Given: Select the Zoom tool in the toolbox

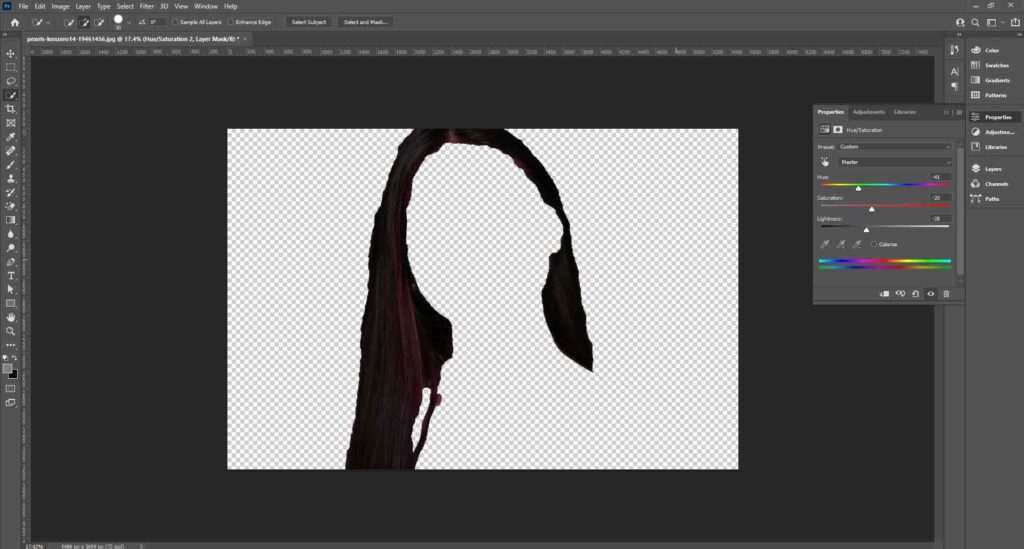Looking at the screenshot, I should [x=10, y=331].
